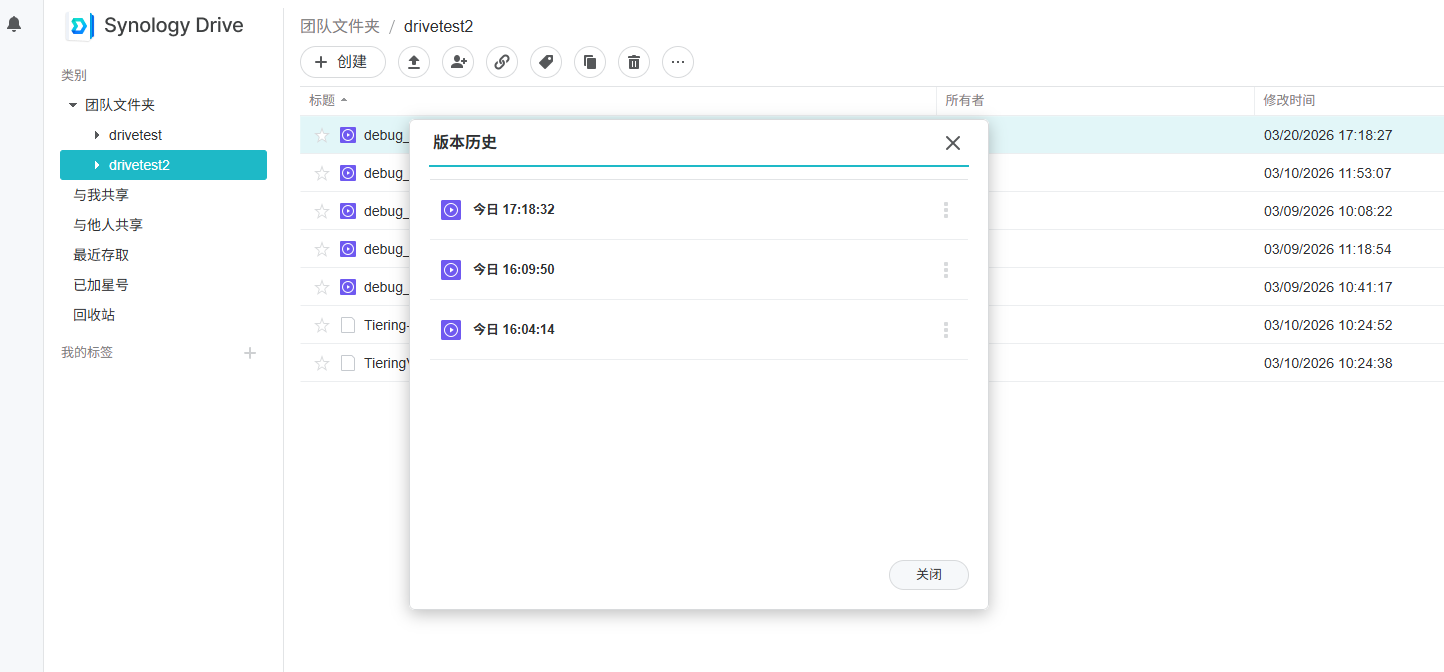
Task: Click the upload icon in toolbar
Action: click(414, 62)
